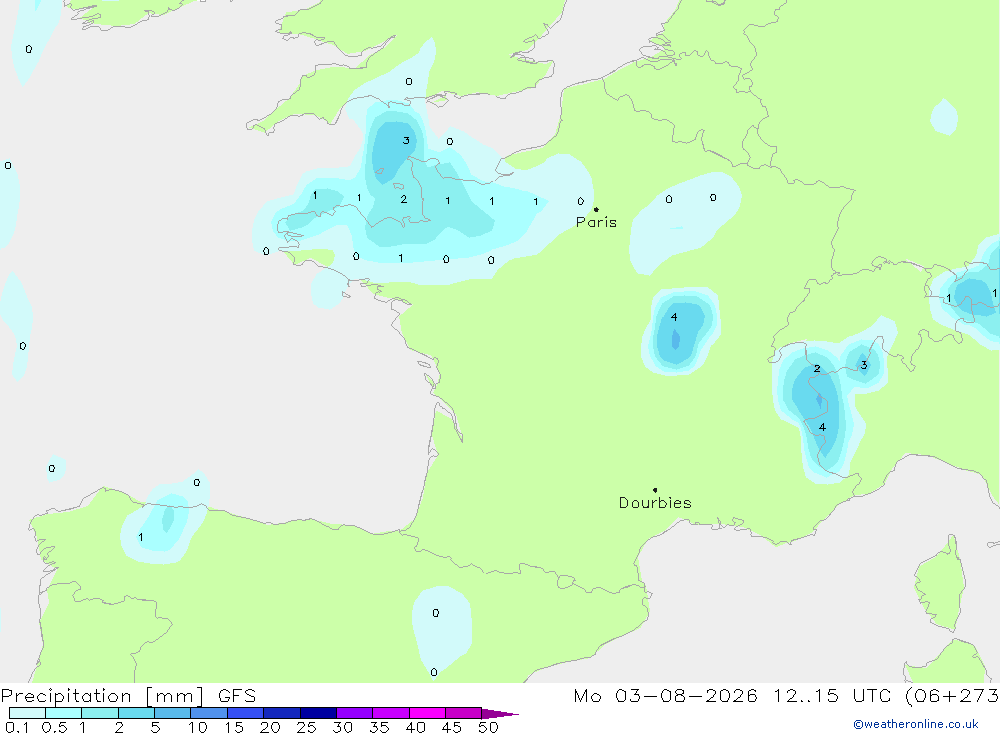Click the Dourbies location label
1000x733 pixels.
pyautogui.click(x=655, y=503)
